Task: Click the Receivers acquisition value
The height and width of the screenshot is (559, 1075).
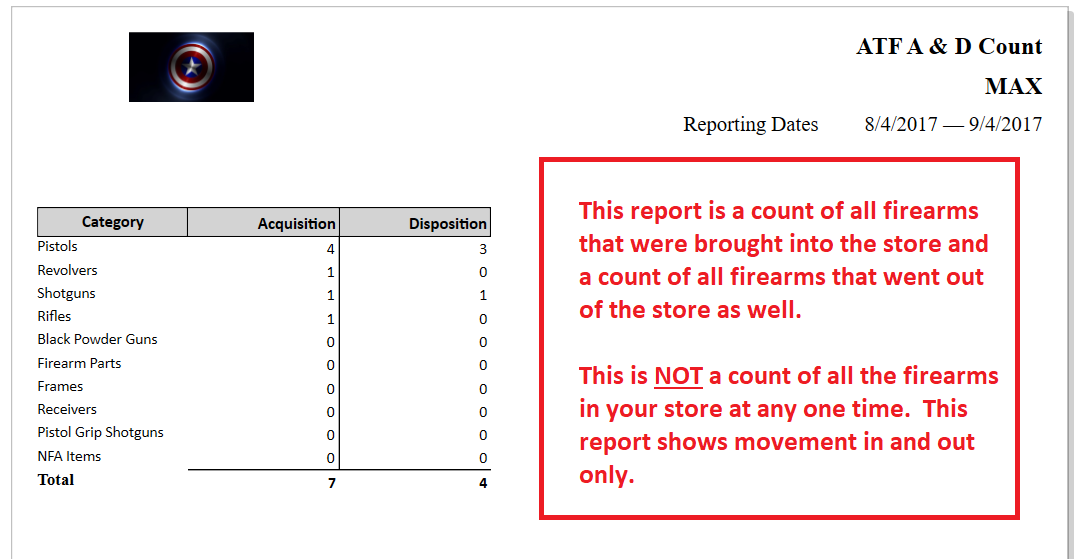Action: point(331,412)
